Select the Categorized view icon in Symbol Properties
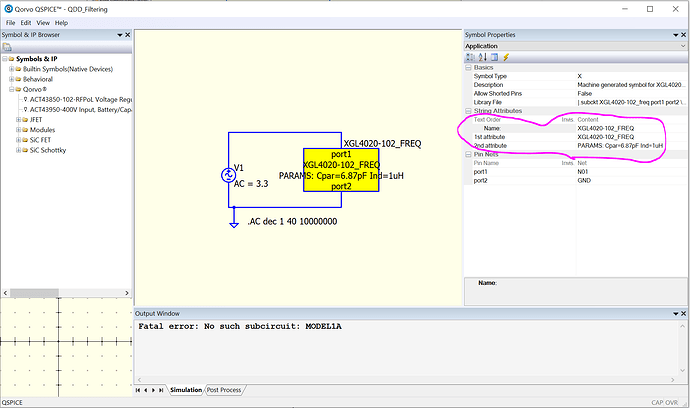 point(470,57)
